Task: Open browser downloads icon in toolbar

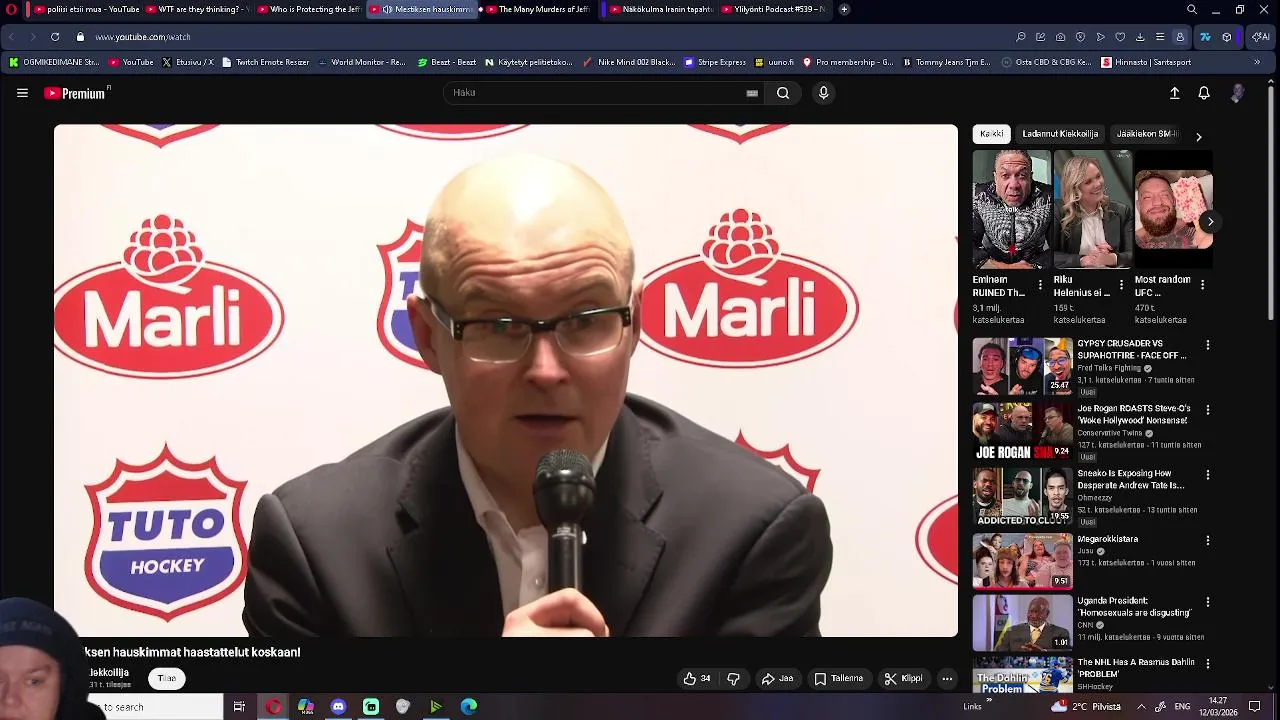Action: click(1140, 37)
